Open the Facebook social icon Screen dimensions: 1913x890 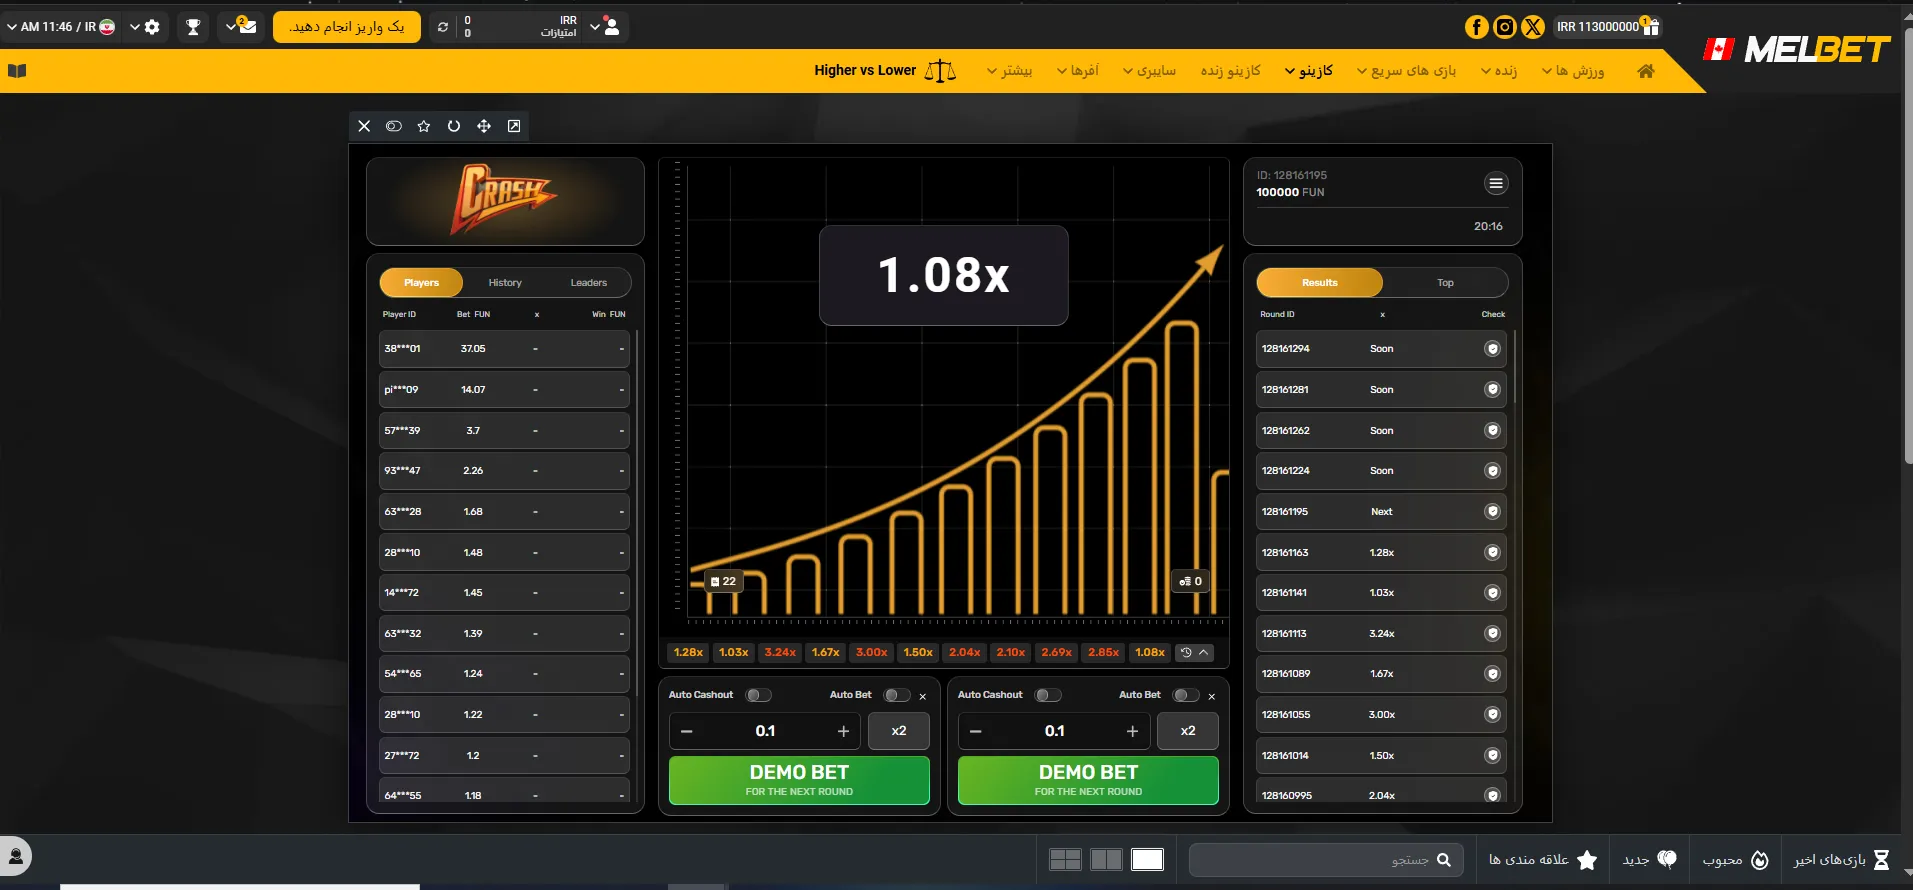pyautogui.click(x=1476, y=27)
